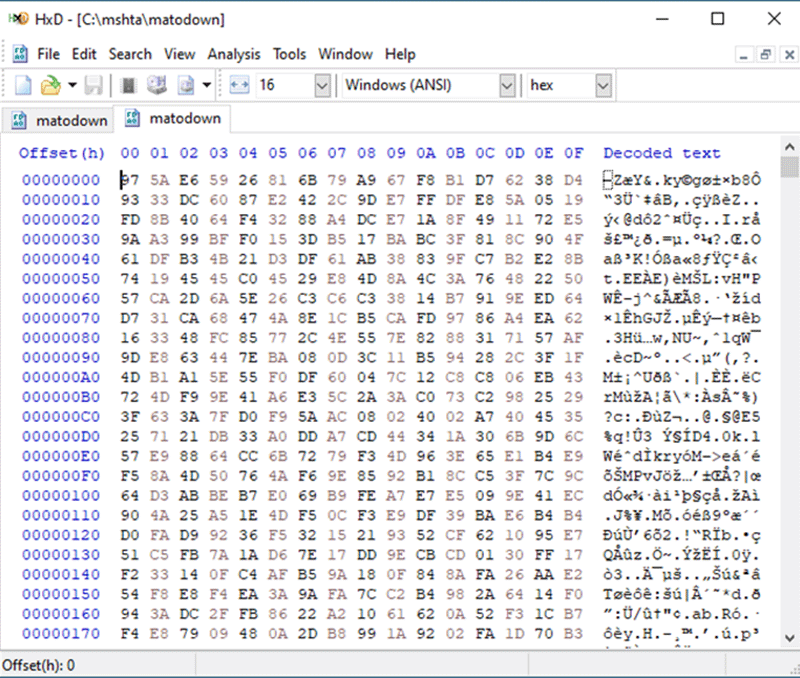Viewport: 800px width, 678px height.
Task: Click offset row 00000010
Action: 61,199
